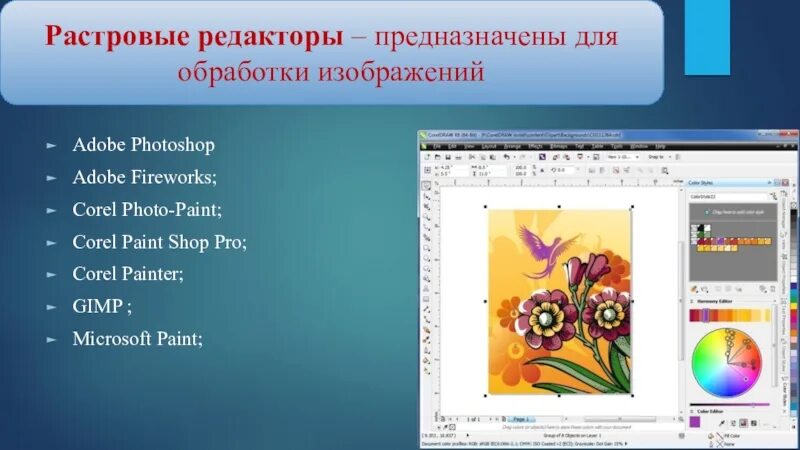
Task: Click the black swatch in the Color Styles list
Action: click(x=701, y=228)
